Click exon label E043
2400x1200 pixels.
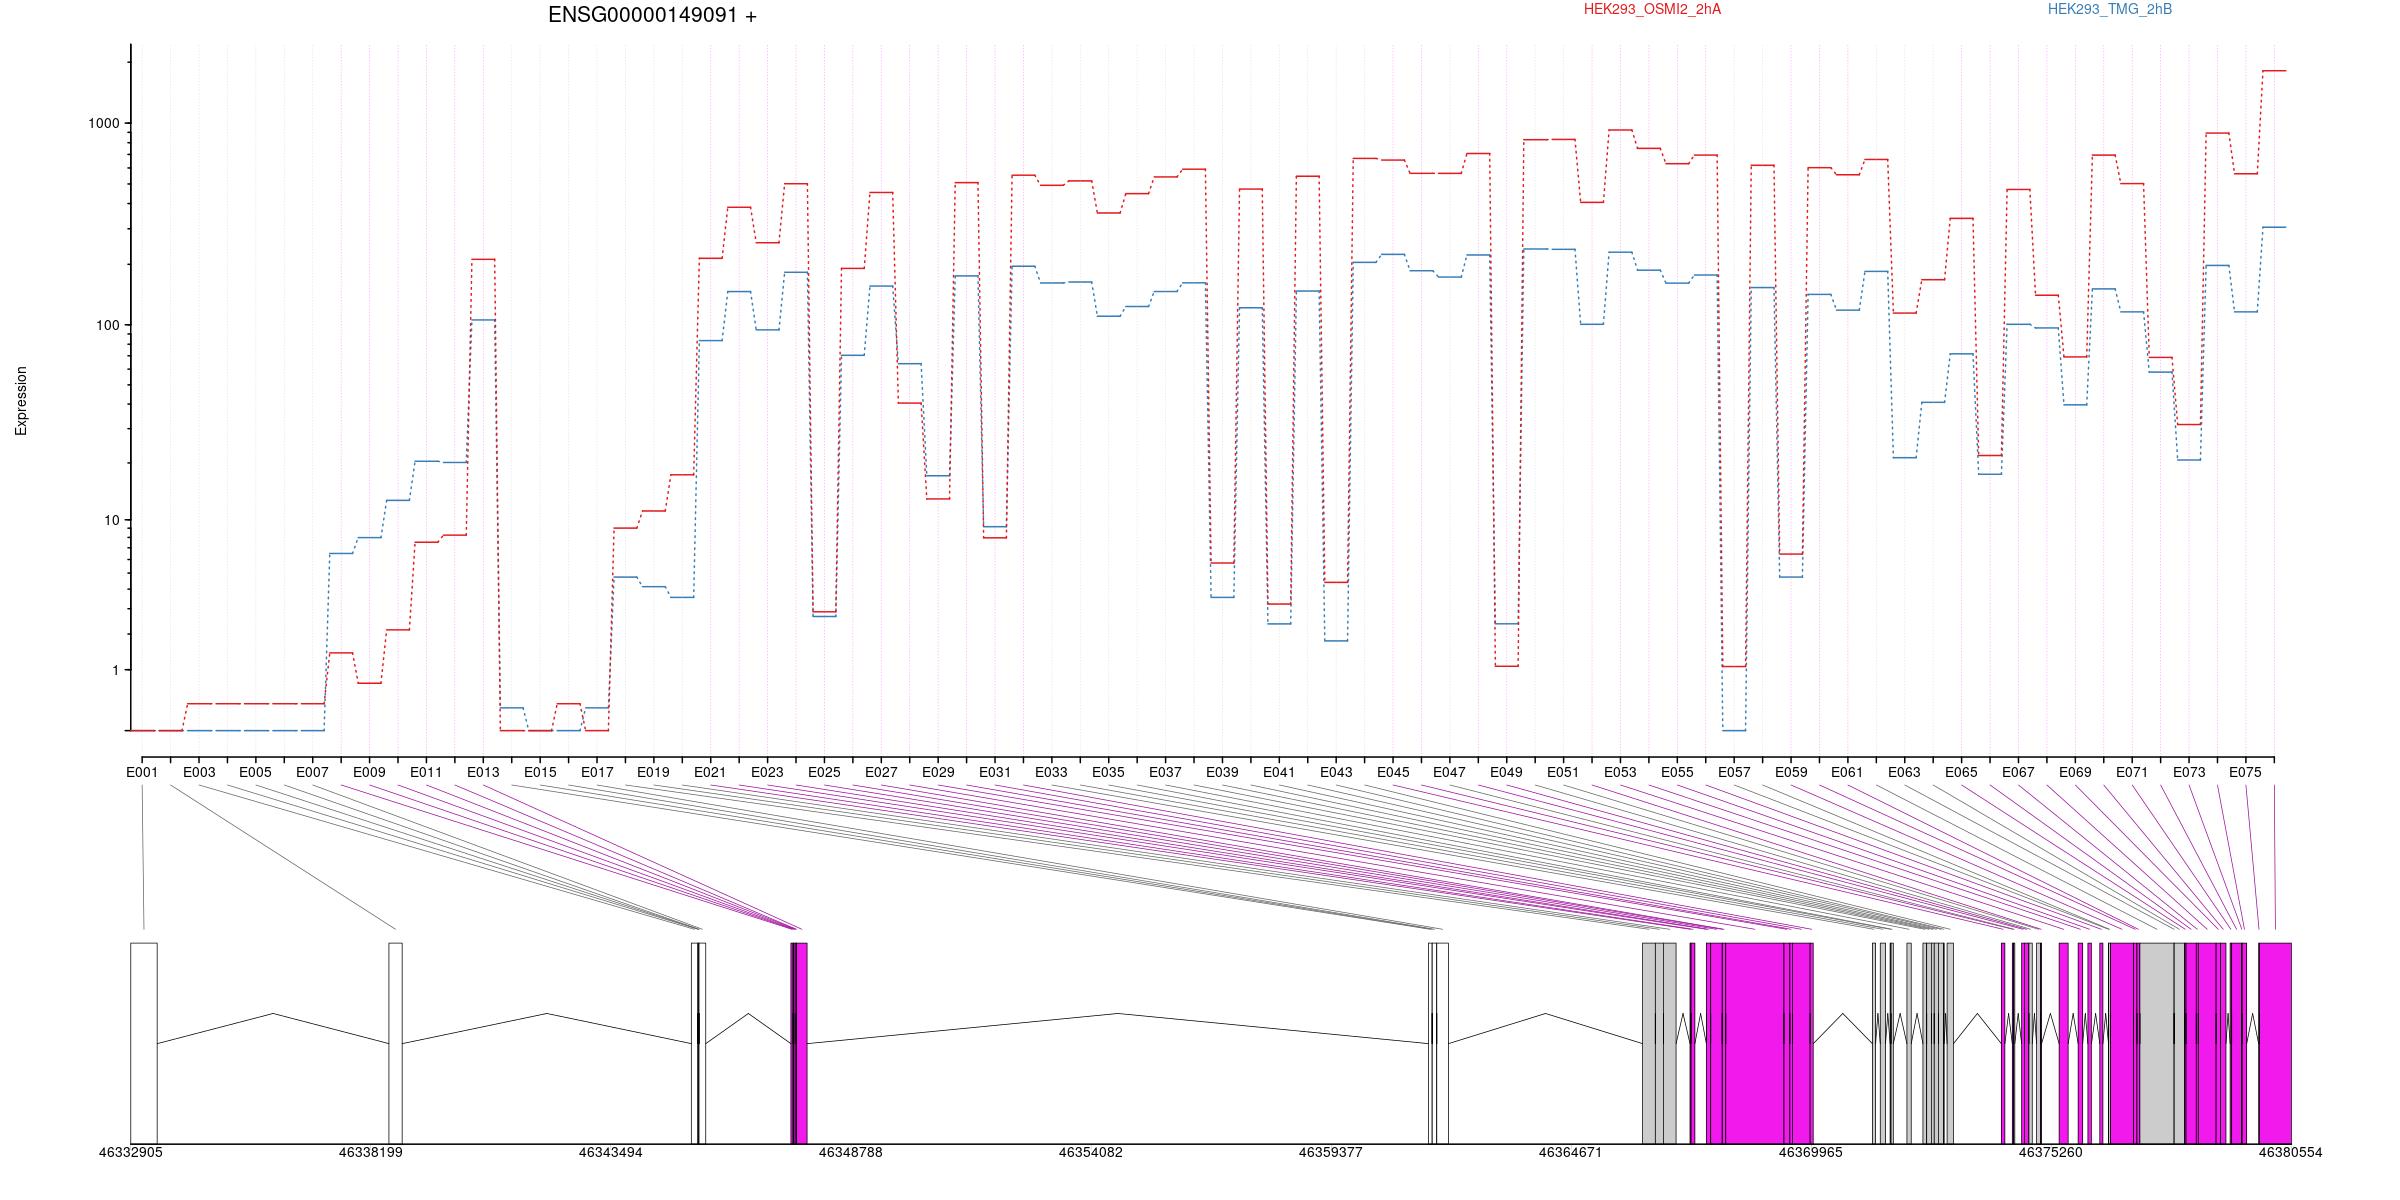(1336, 772)
